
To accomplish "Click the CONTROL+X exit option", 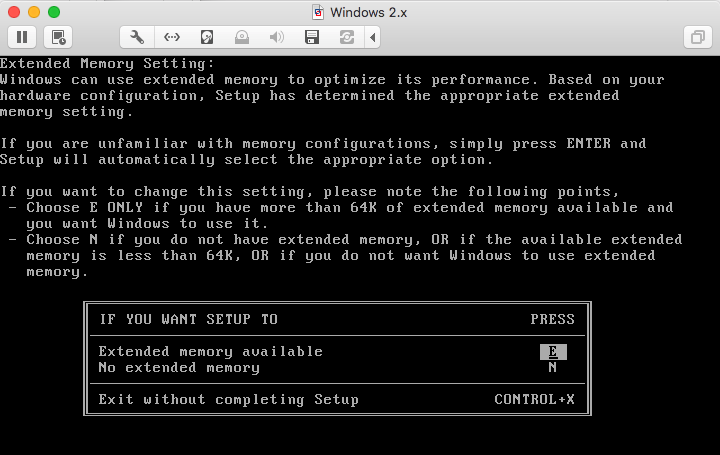I will pyautogui.click(x=534, y=399).
